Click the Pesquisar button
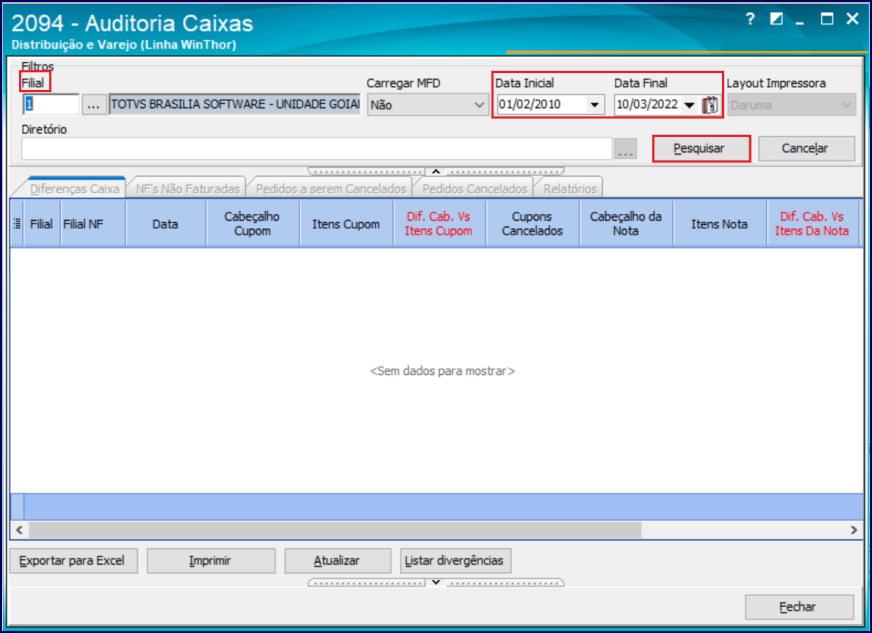Screen dimensions: 872x633 pyautogui.click(x=701, y=149)
